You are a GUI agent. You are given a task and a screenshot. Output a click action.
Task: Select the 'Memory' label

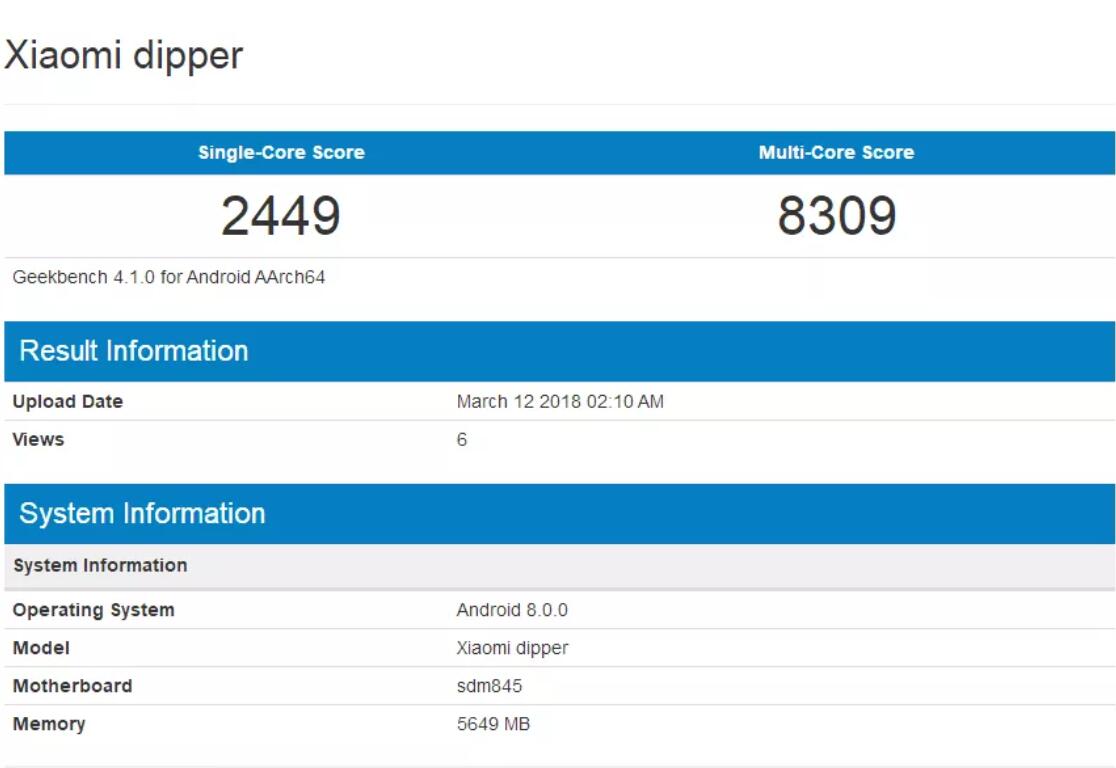click(x=49, y=725)
